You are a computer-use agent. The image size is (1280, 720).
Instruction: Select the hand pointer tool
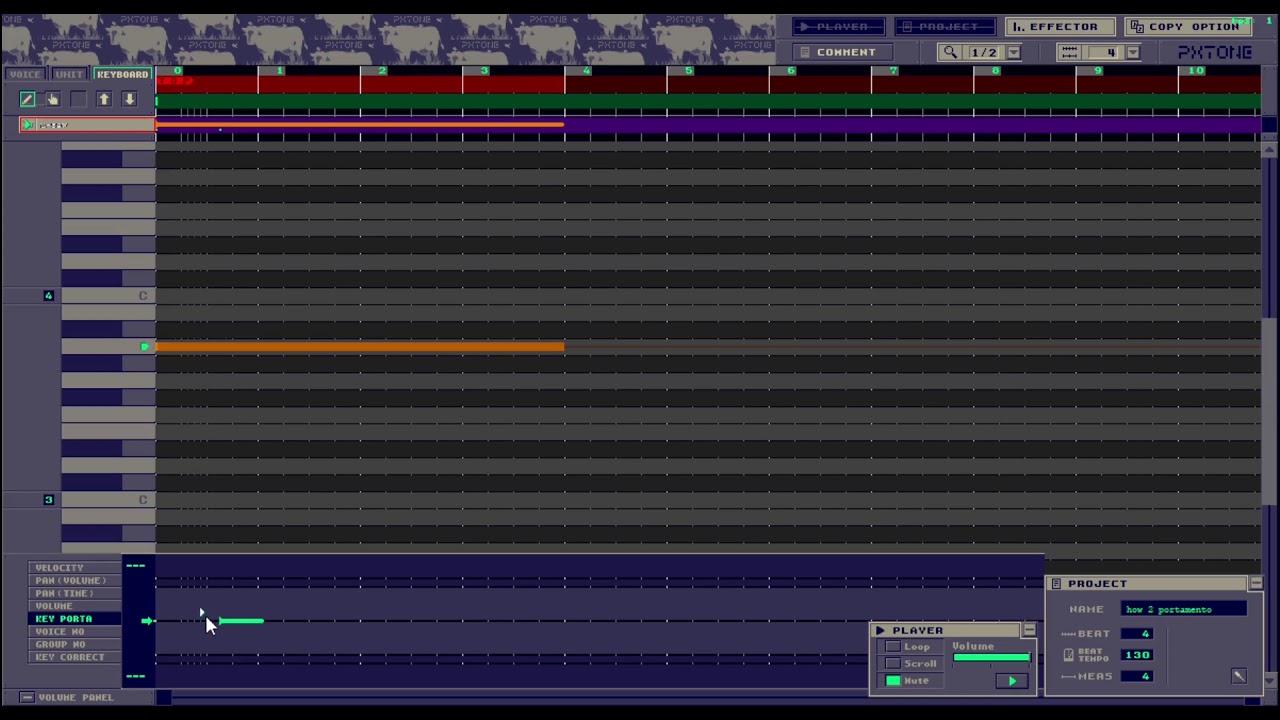click(53, 99)
